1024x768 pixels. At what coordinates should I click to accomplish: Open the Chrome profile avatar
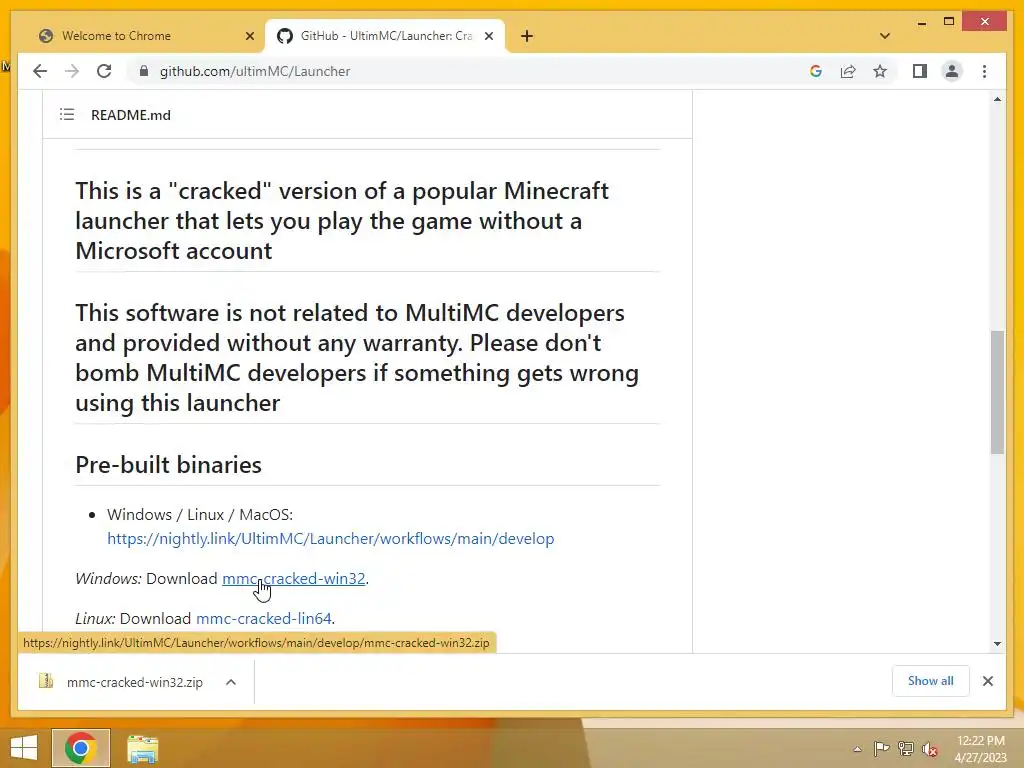[952, 71]
